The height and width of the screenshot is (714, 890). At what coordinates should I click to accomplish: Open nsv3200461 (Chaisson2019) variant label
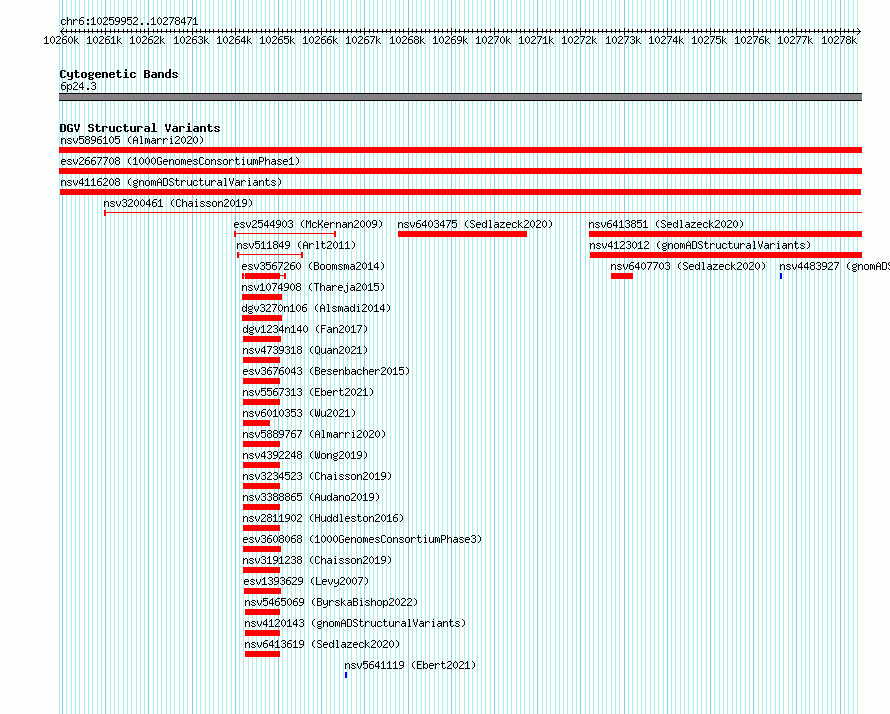pos(178,203)
